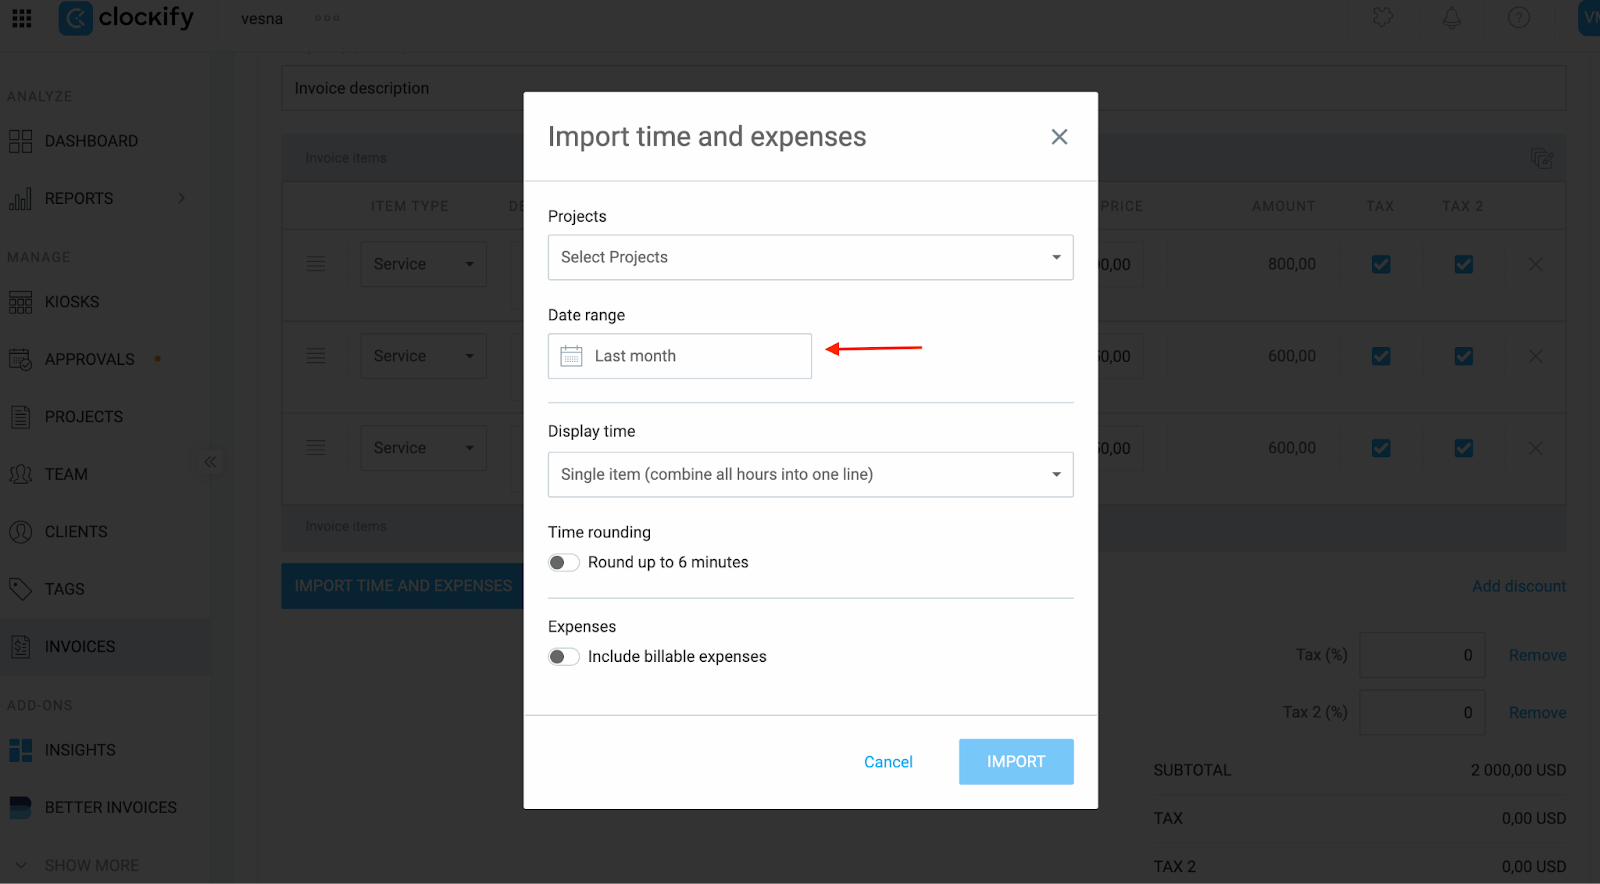Screen dimensions: 1600x884
Task: Click the Last month date range field
Action: [x=679, y=356]
